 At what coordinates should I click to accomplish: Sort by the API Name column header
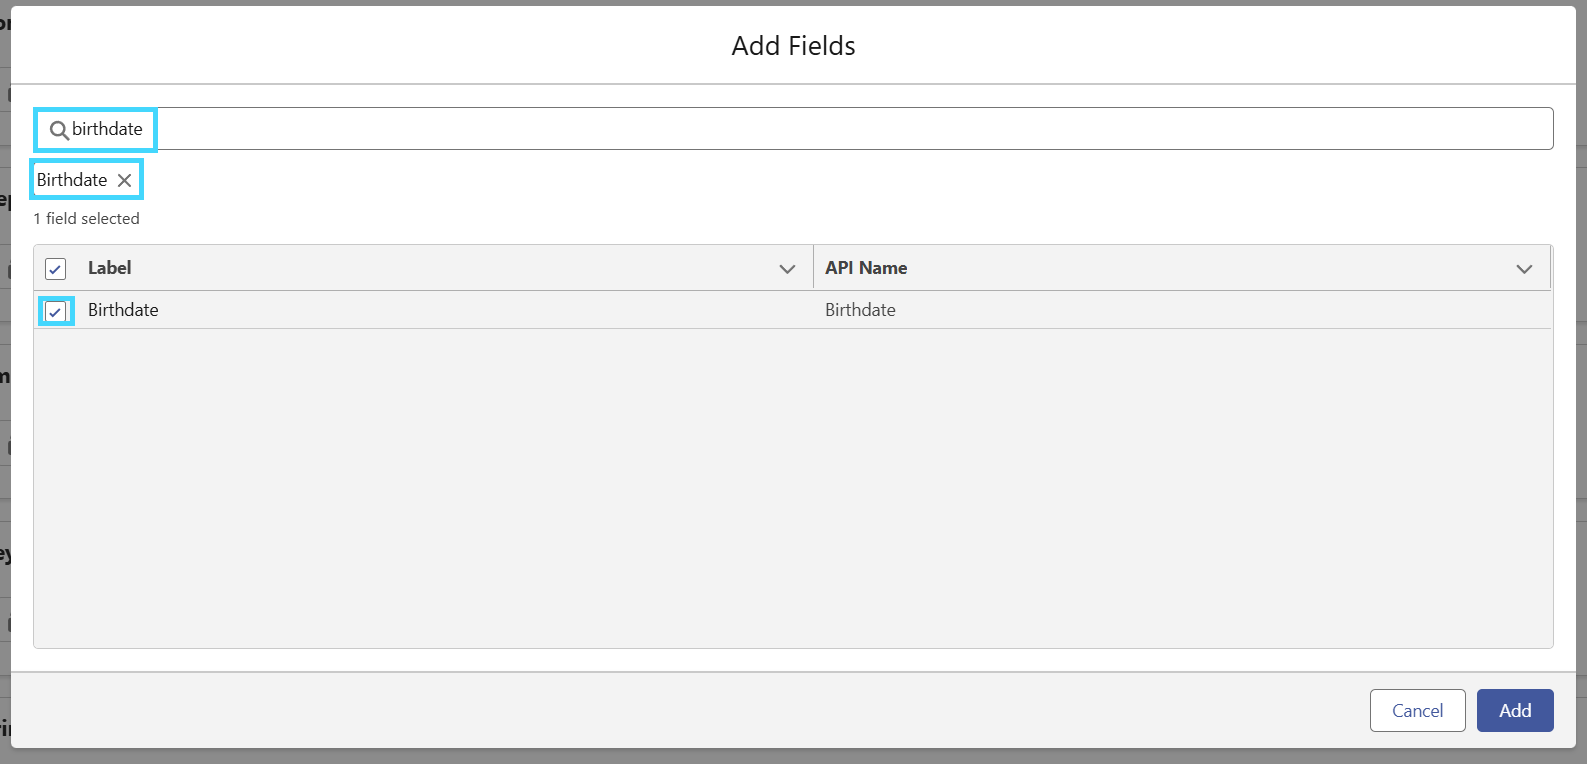866,268
